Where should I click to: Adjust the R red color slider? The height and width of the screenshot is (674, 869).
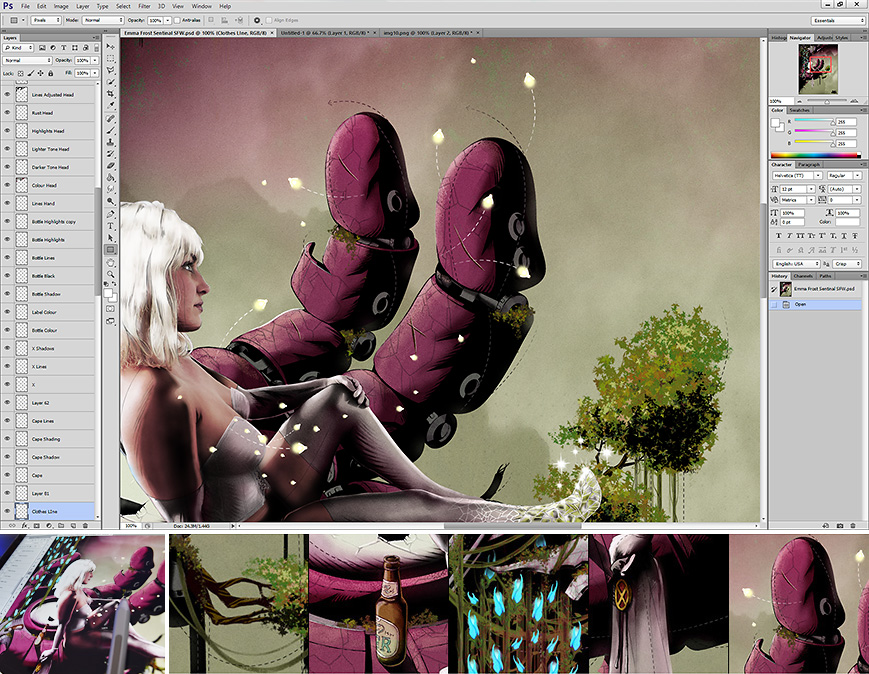(831, 121)
